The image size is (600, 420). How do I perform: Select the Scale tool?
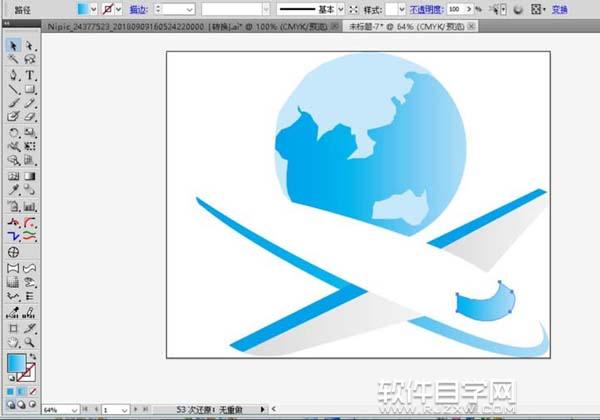pyautogui.click(x=29, y=132)
